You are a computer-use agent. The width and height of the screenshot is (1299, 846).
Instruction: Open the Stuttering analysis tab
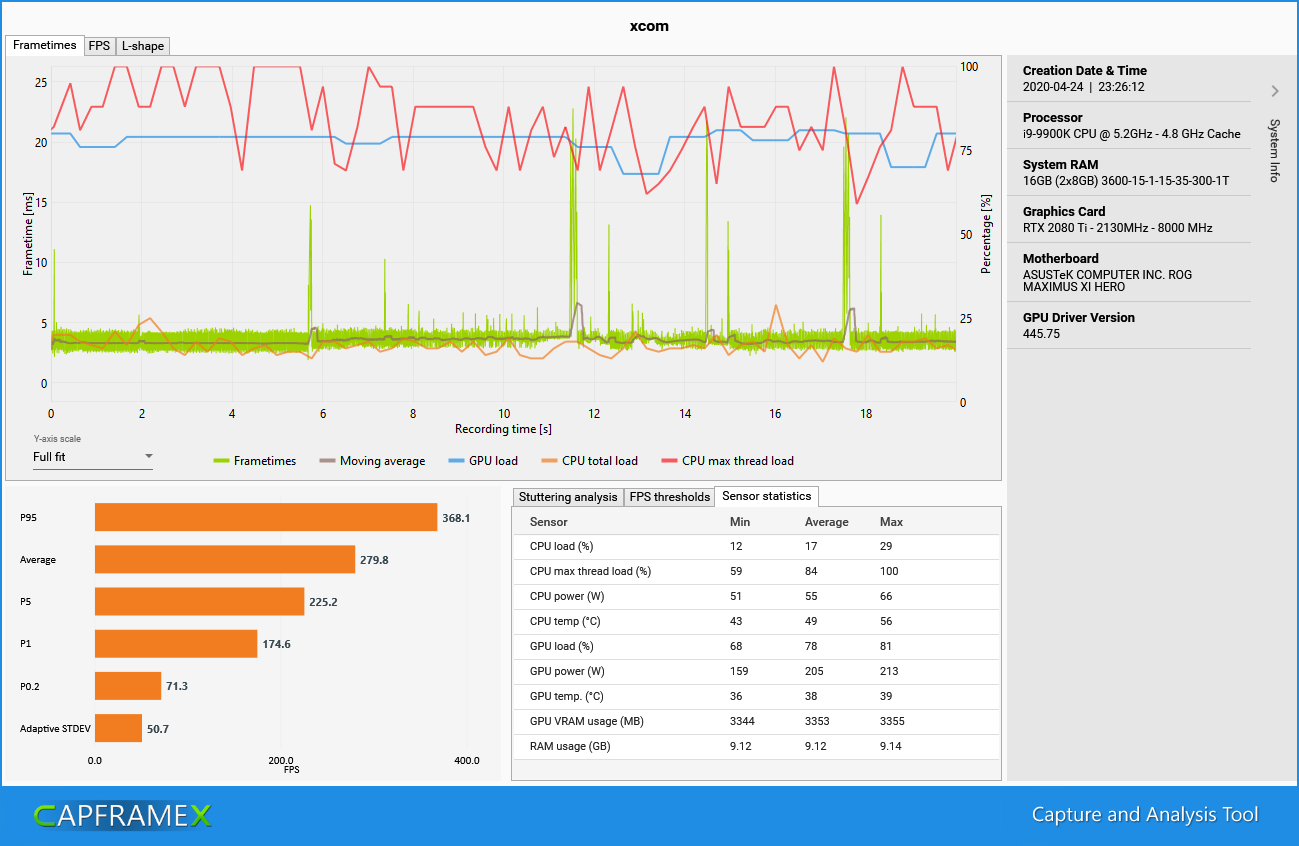[x=567, y=497]
